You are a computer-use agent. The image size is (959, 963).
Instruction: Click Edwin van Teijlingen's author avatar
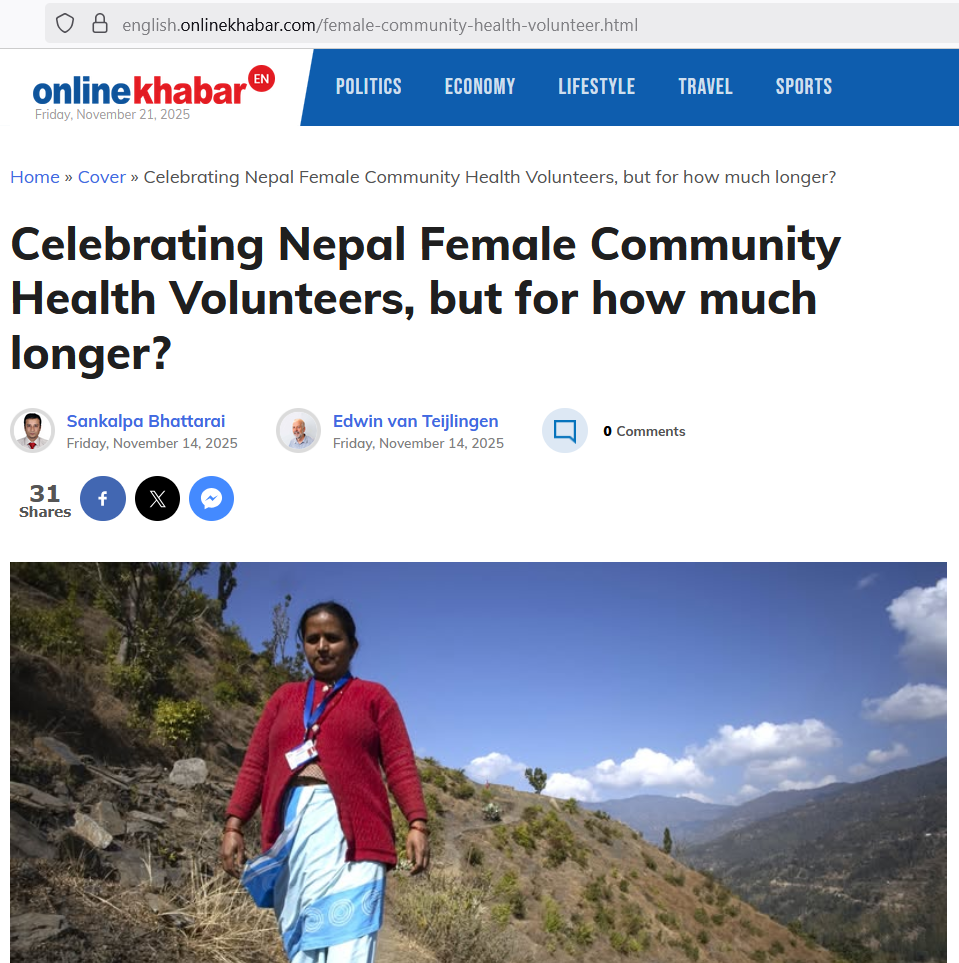coord(298,431)
